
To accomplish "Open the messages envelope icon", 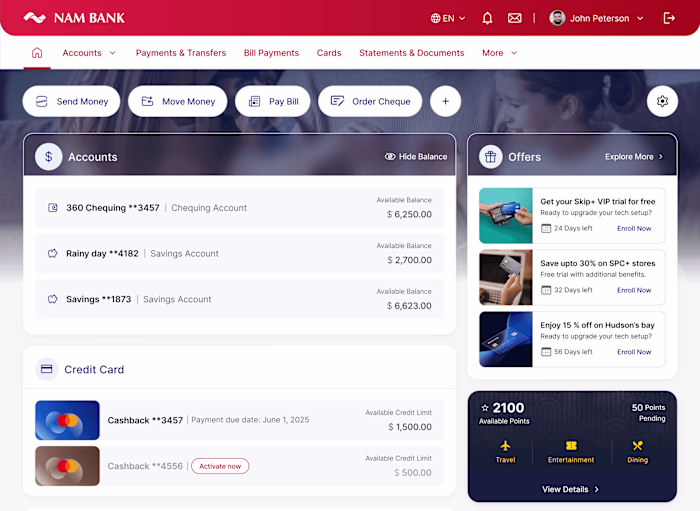I will (514, 18).
